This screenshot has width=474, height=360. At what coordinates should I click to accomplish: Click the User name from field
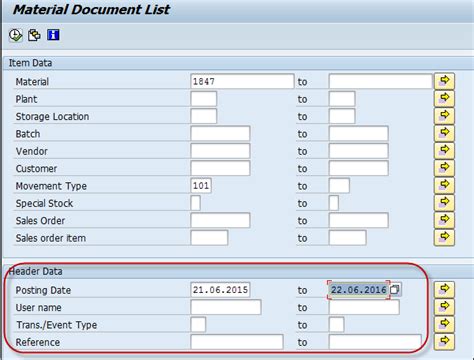226,307
